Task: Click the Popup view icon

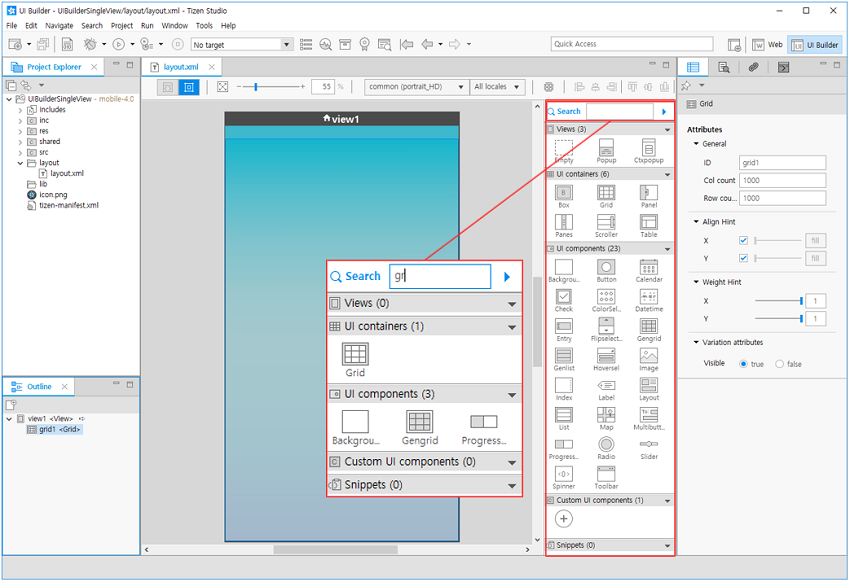Action: pos(606,148)
